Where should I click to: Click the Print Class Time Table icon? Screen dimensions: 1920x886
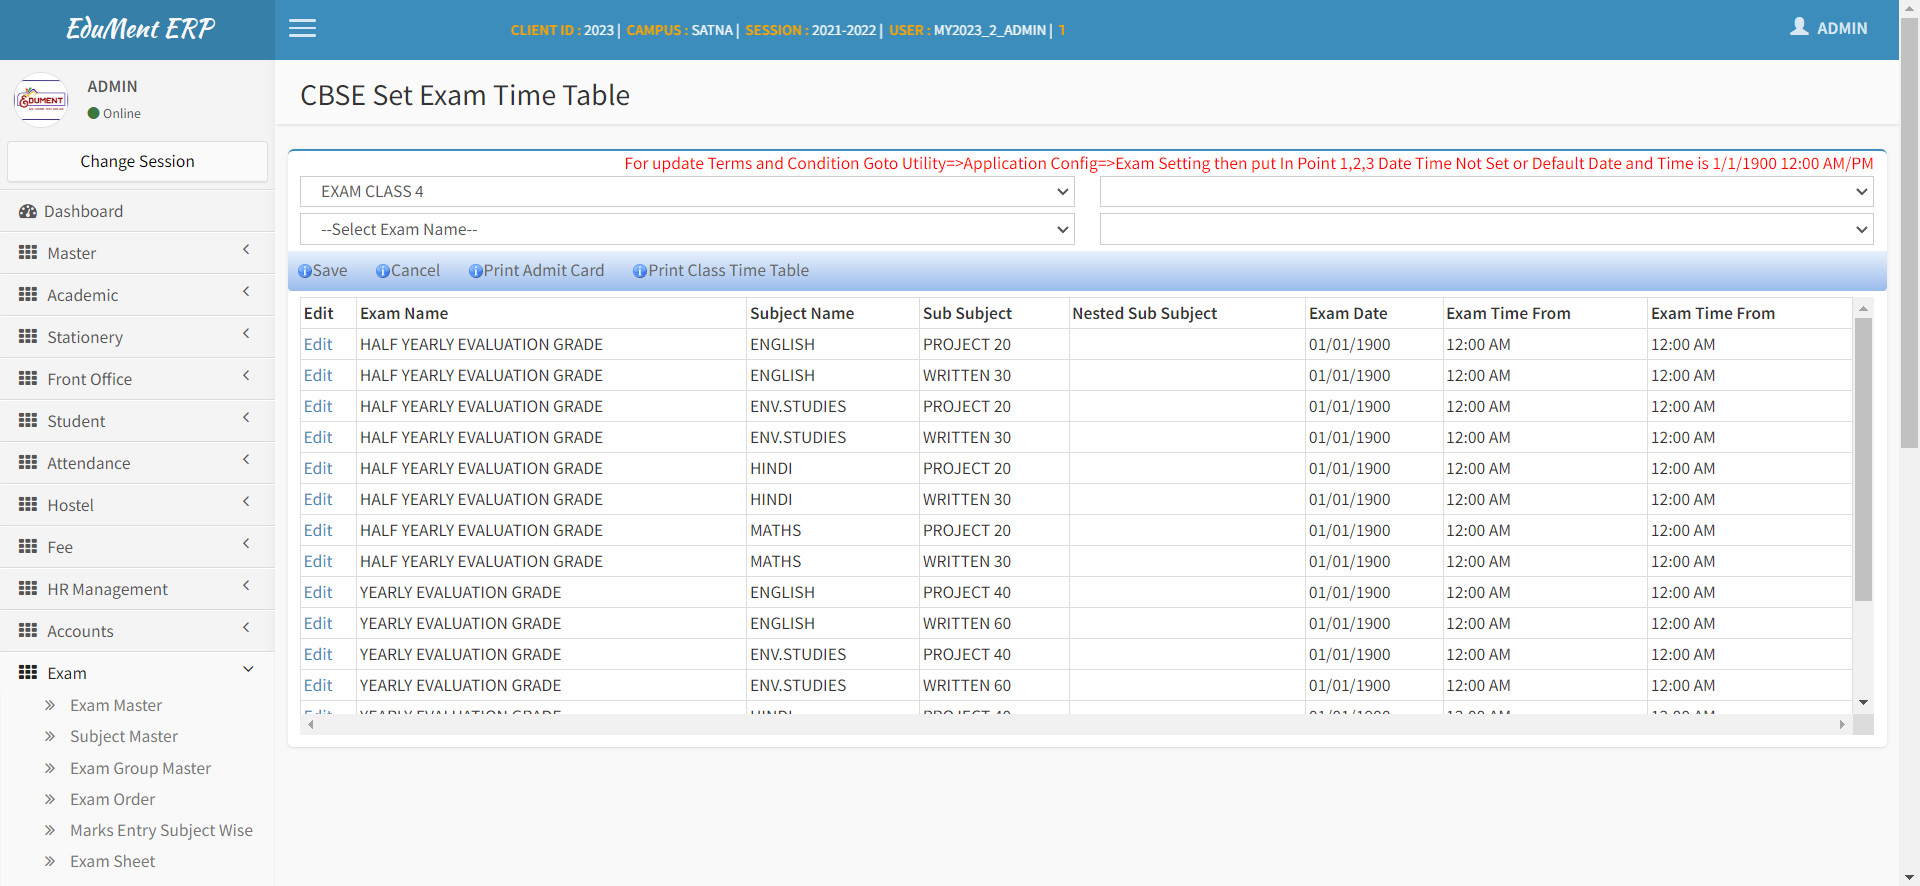(640, 271)
